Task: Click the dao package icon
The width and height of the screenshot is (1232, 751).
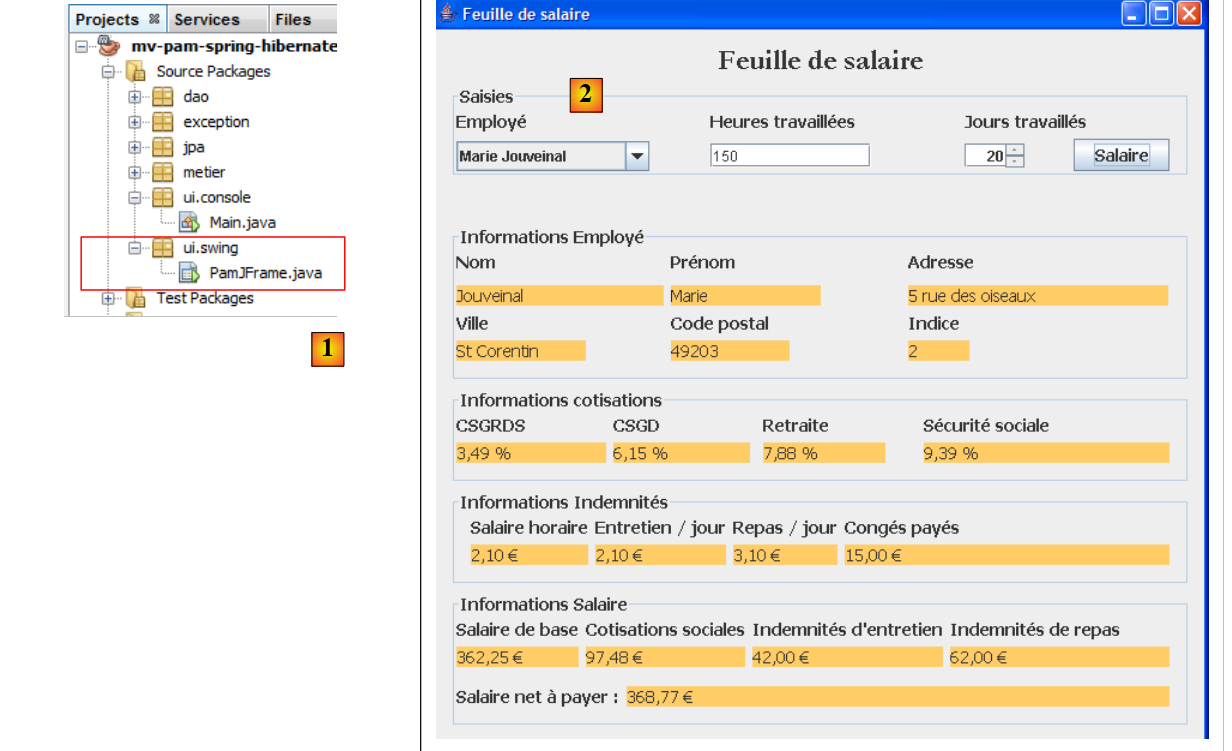Action: [x=162, y=97]
